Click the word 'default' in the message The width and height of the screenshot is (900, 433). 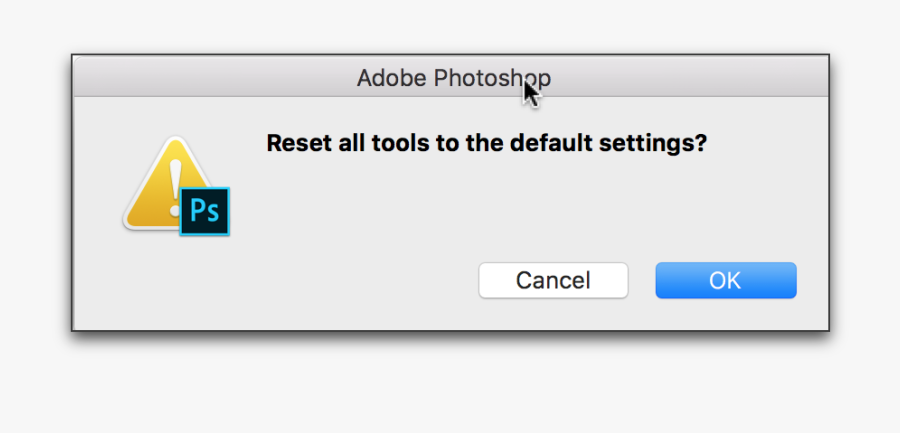pyautogui.click(x=551, y=142)
